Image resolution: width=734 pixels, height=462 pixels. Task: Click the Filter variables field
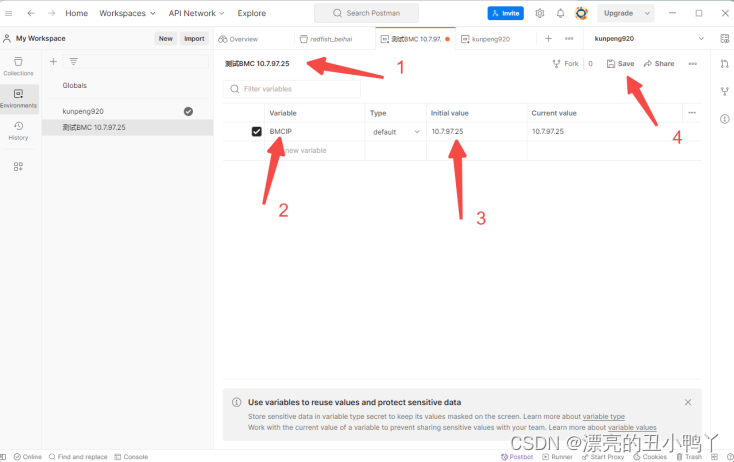[292, 89]
